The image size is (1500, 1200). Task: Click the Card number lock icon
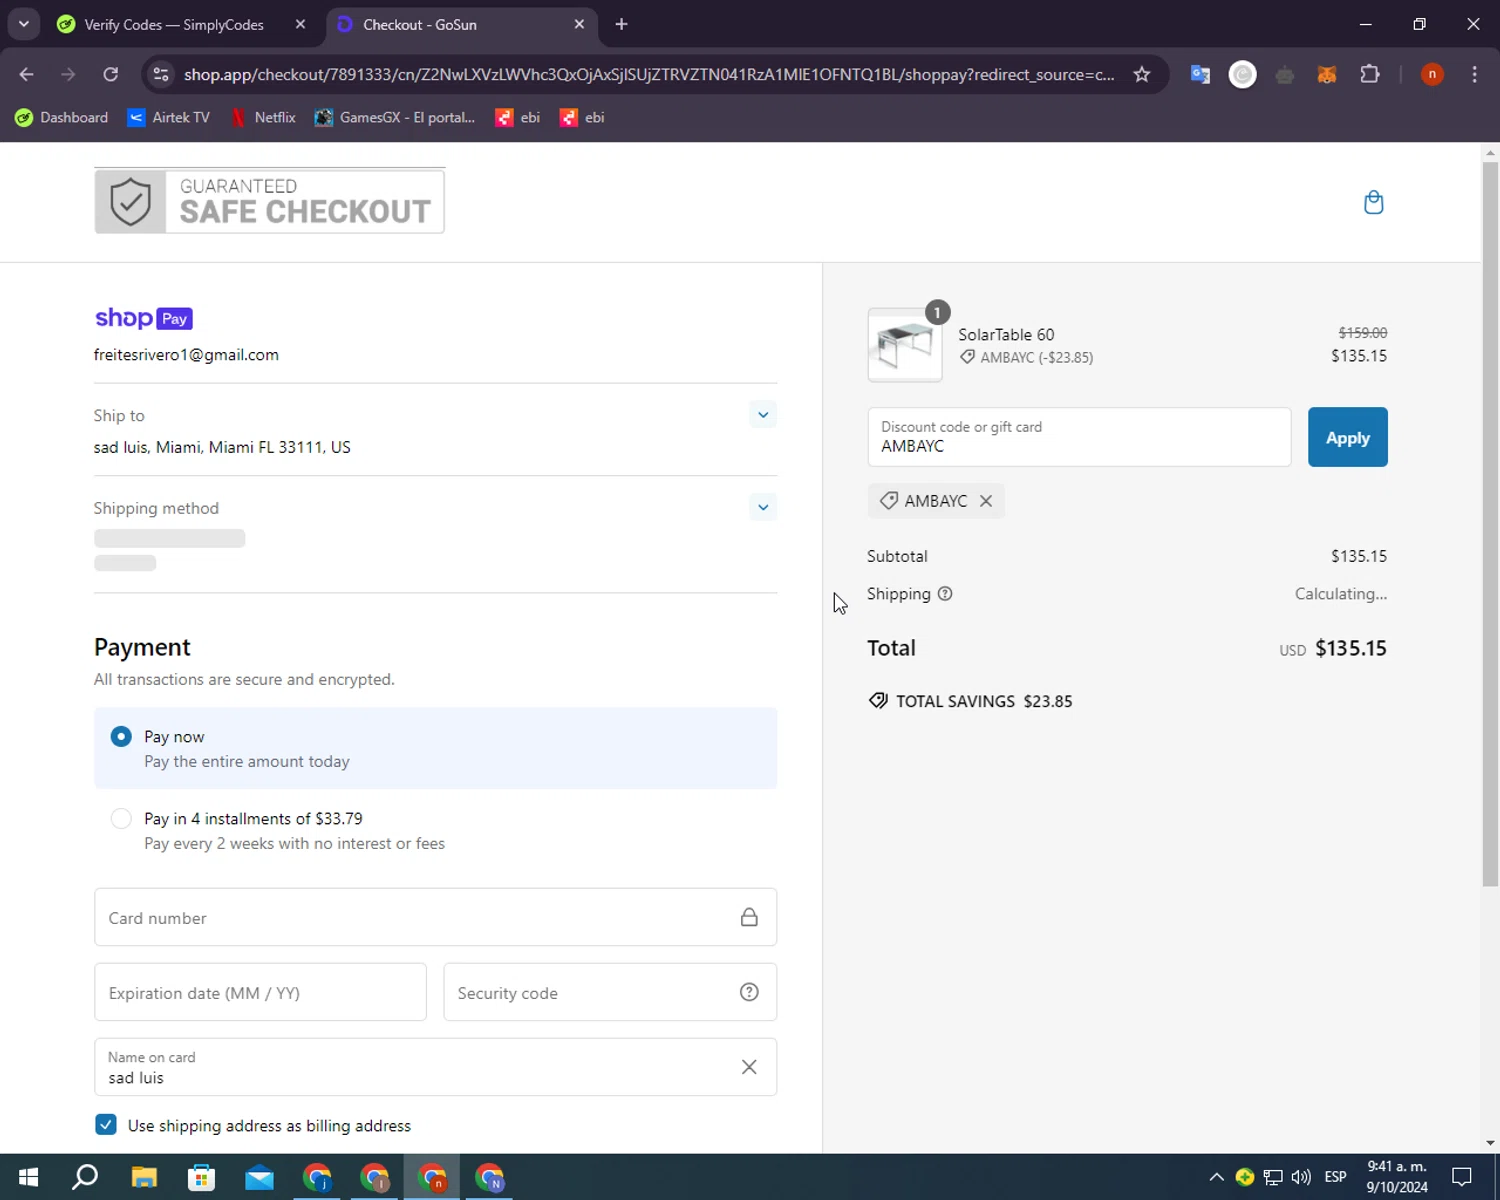[749, 917]
